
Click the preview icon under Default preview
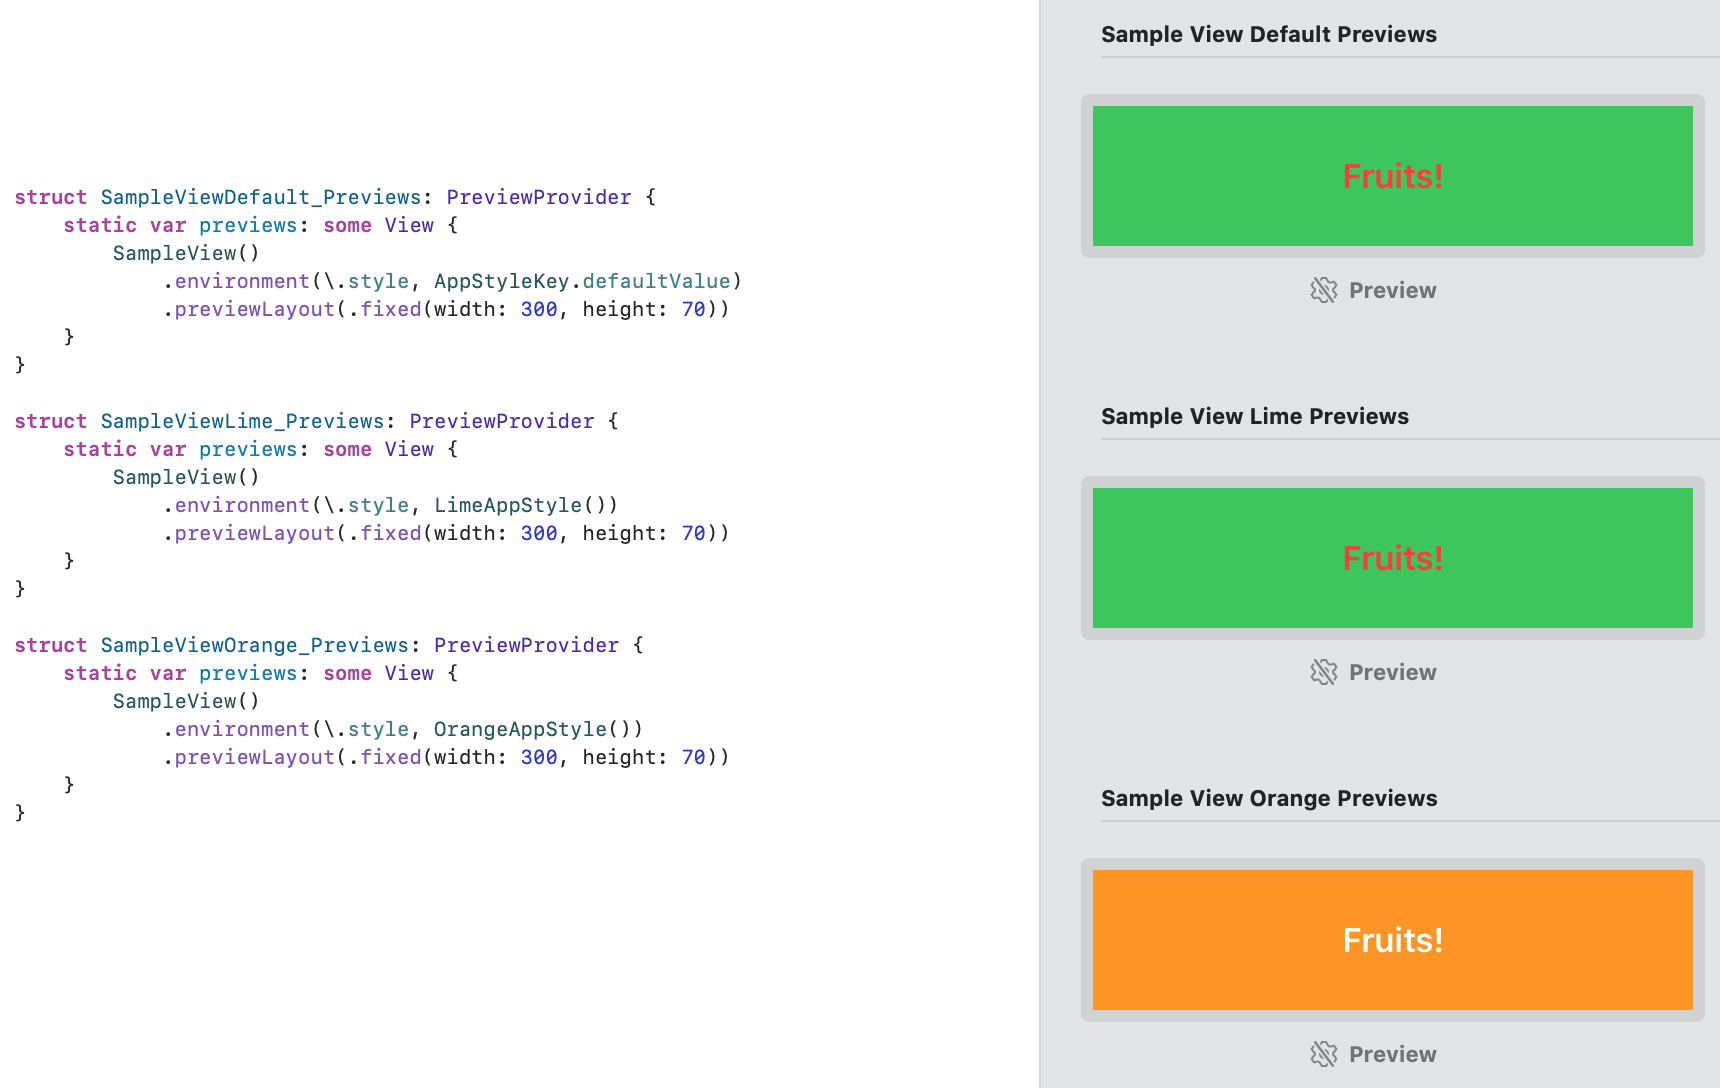tap(1323, 290)
